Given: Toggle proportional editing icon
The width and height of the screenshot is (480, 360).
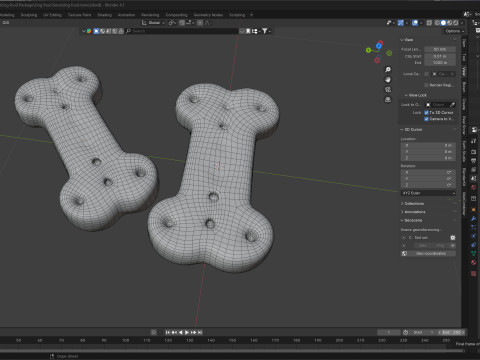Looking at the screenshot, I should [x=200, y=23].
